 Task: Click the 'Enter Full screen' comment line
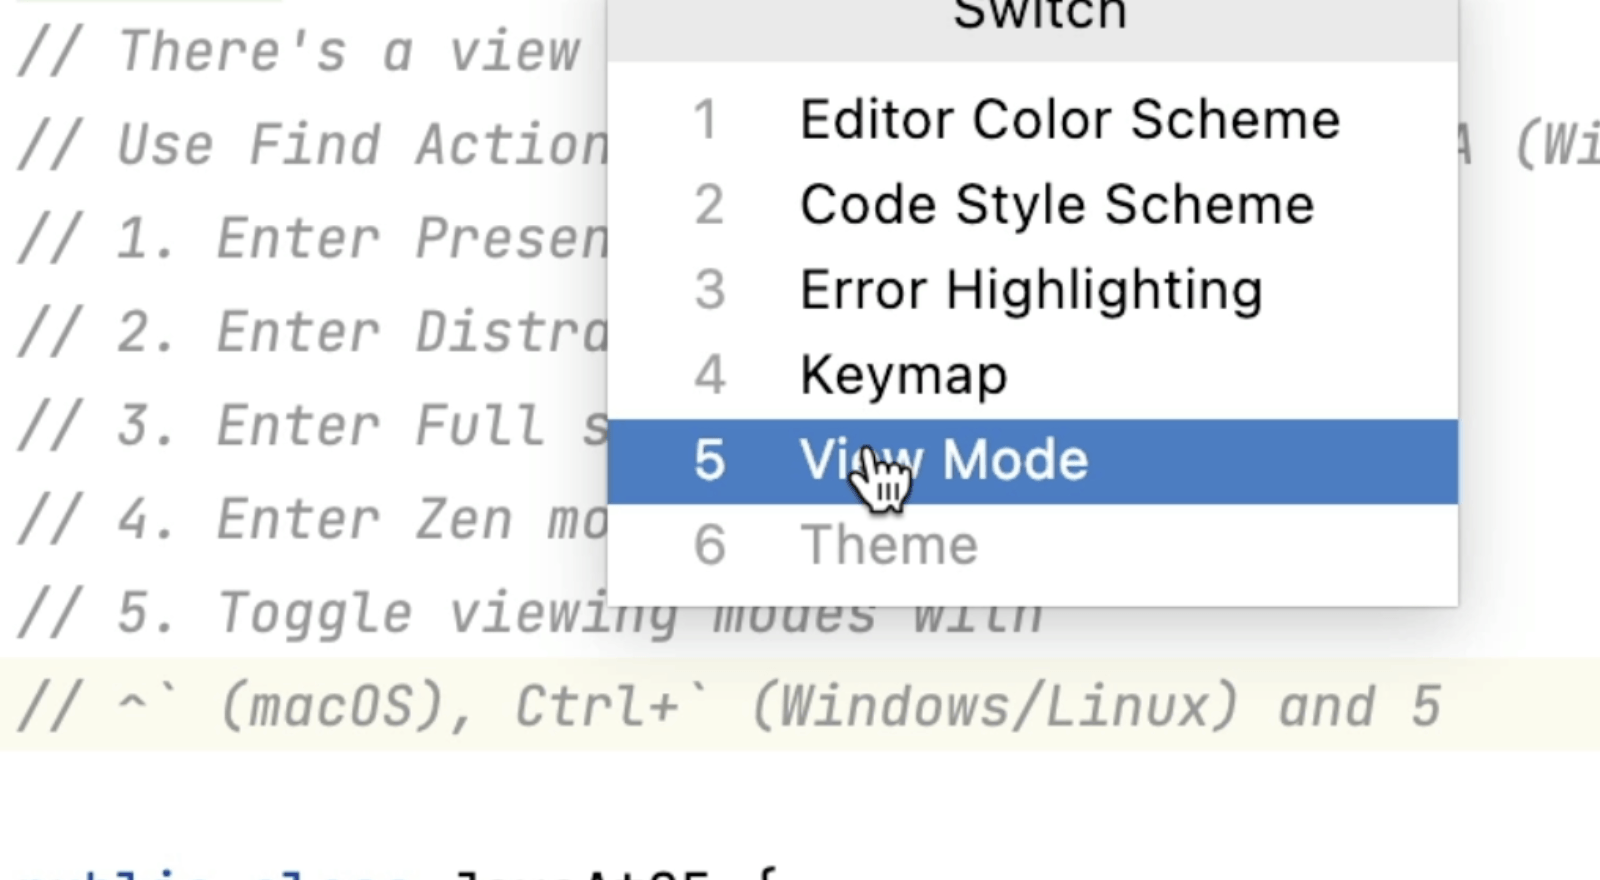[300, 425]
